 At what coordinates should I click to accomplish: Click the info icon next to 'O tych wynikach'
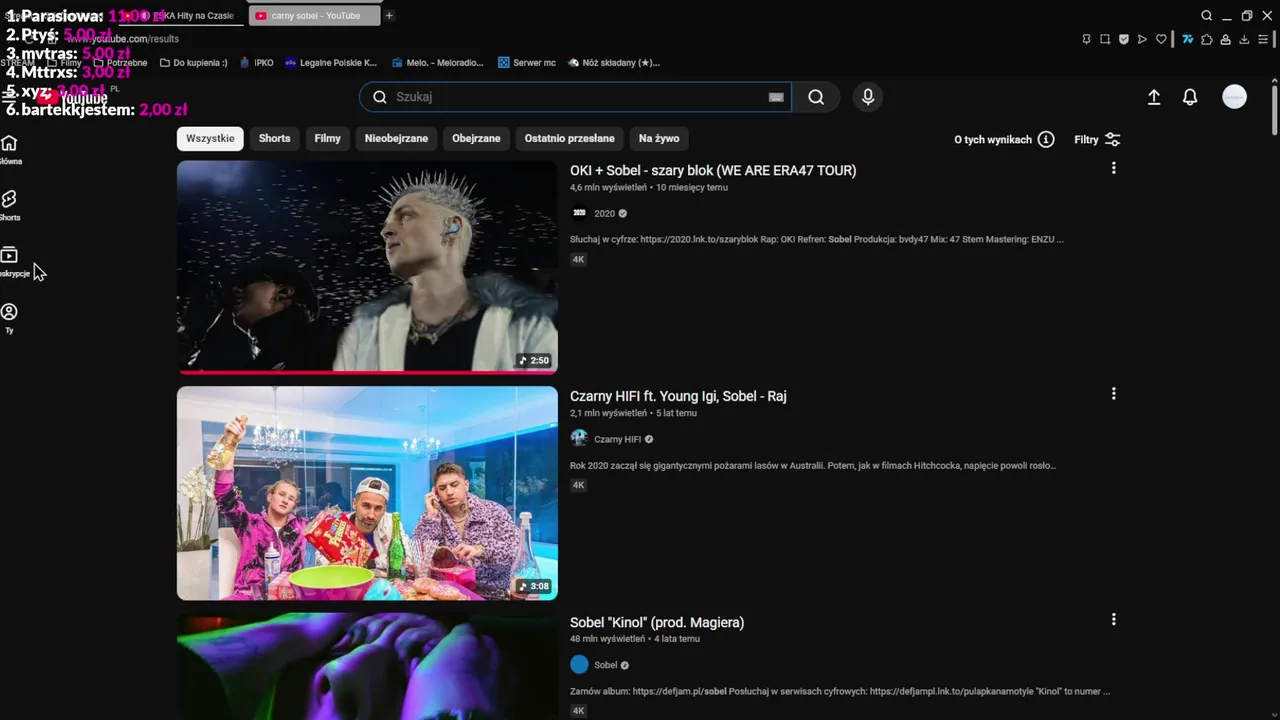tap(1046, 139)
